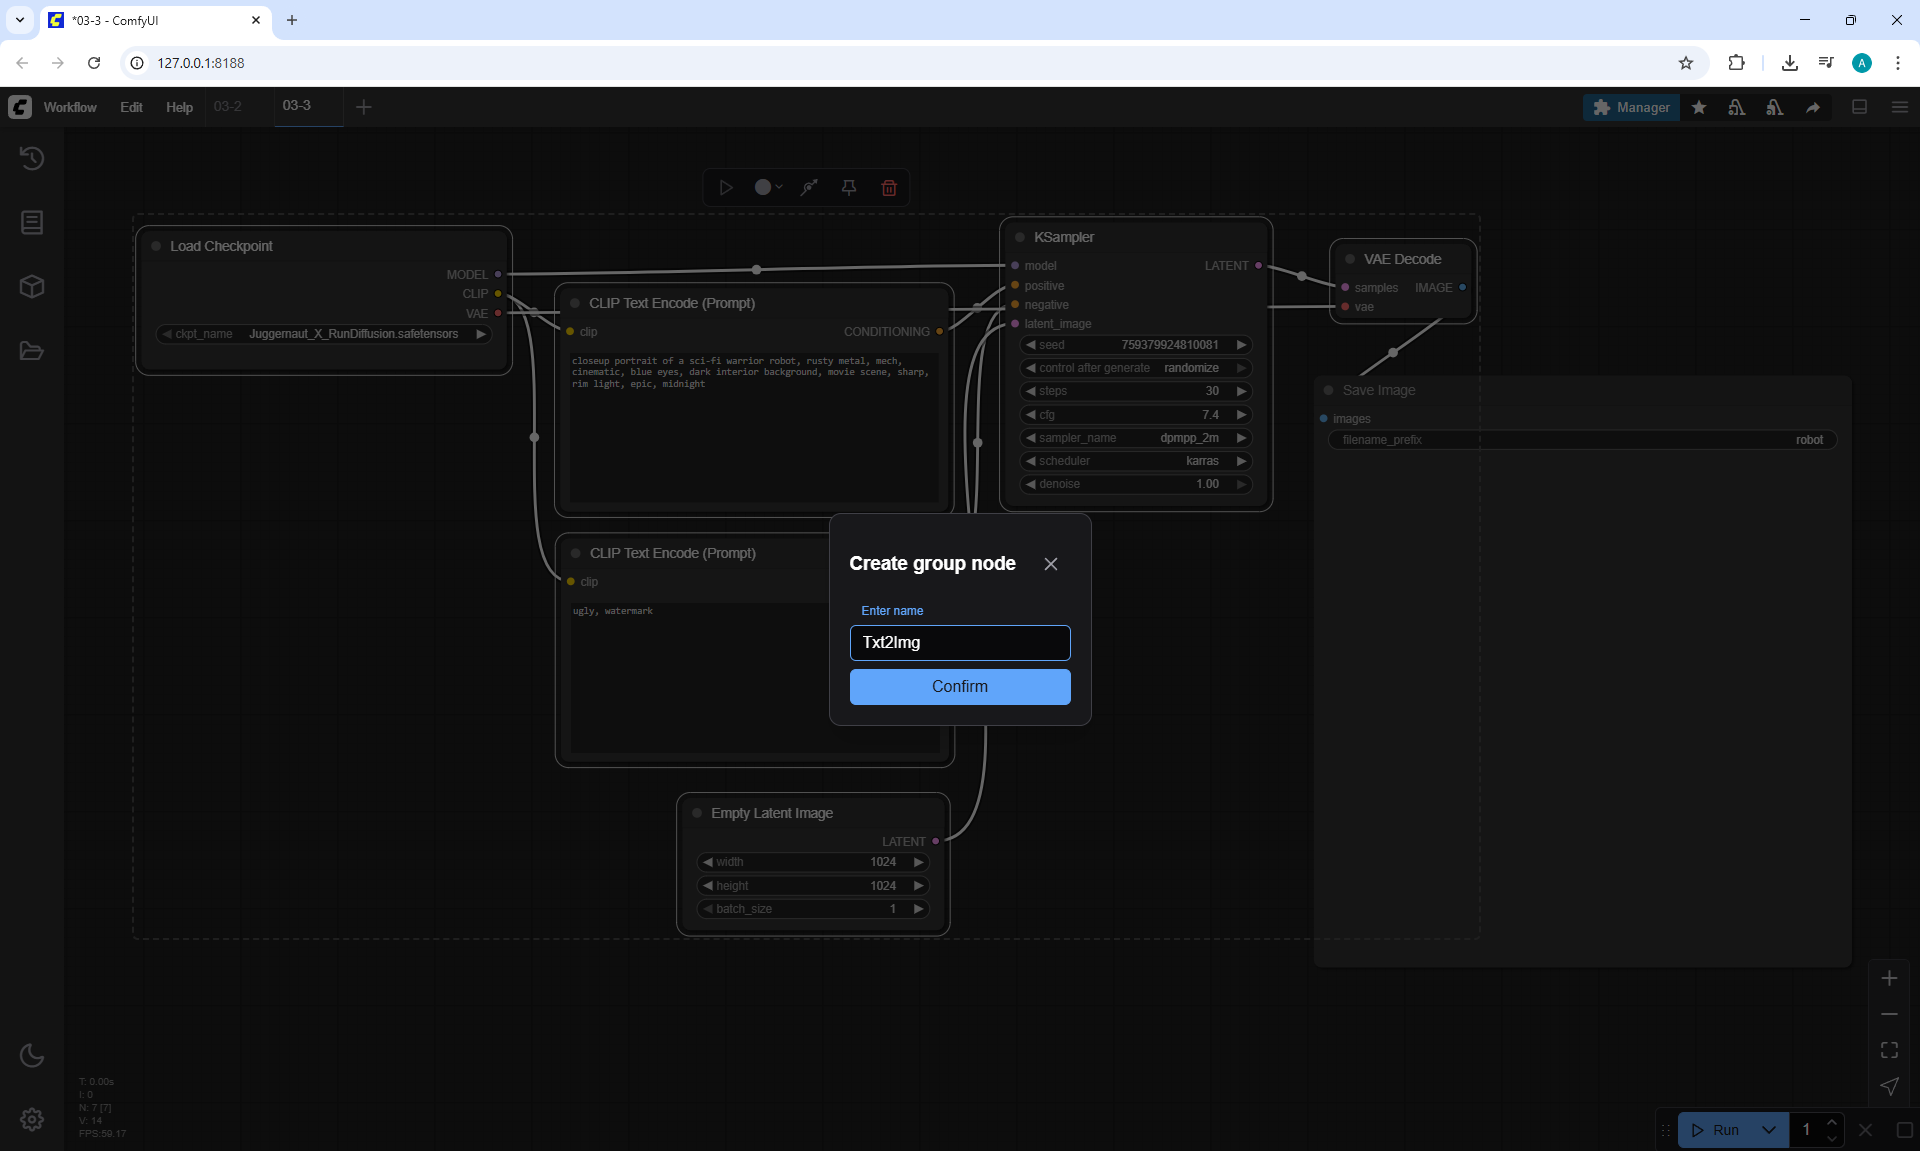Open the Manager button
Screen dimensions: 1920x1151
click(x=1631, y=107)
